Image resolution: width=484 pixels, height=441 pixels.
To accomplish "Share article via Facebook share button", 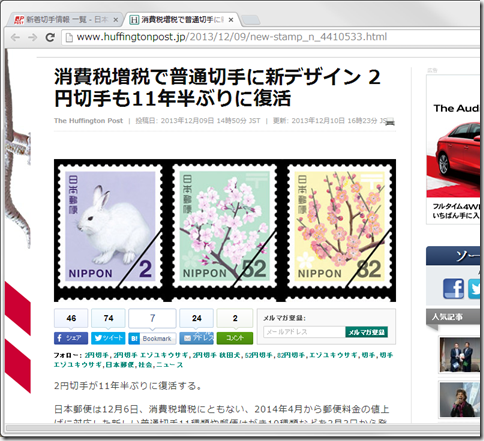I will pos(71,338).
